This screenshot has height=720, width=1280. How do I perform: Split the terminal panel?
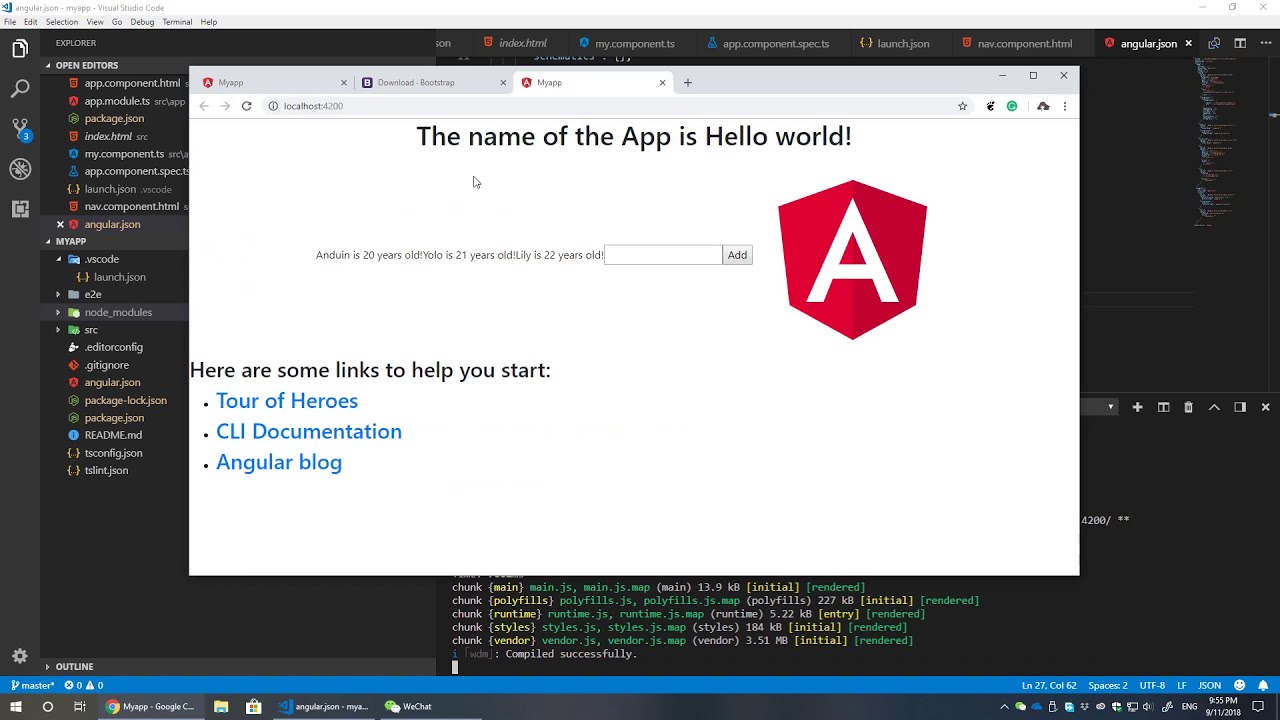click(1163, 407)
